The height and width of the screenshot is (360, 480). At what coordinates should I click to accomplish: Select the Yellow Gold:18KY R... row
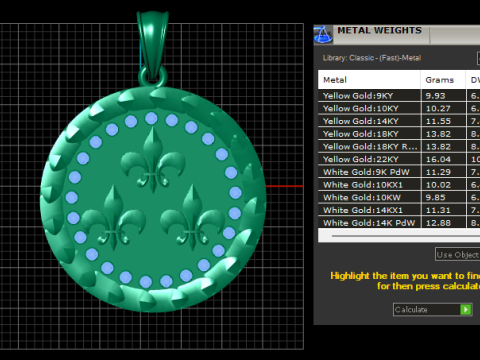pyautogui.click(x=399, y=146)
